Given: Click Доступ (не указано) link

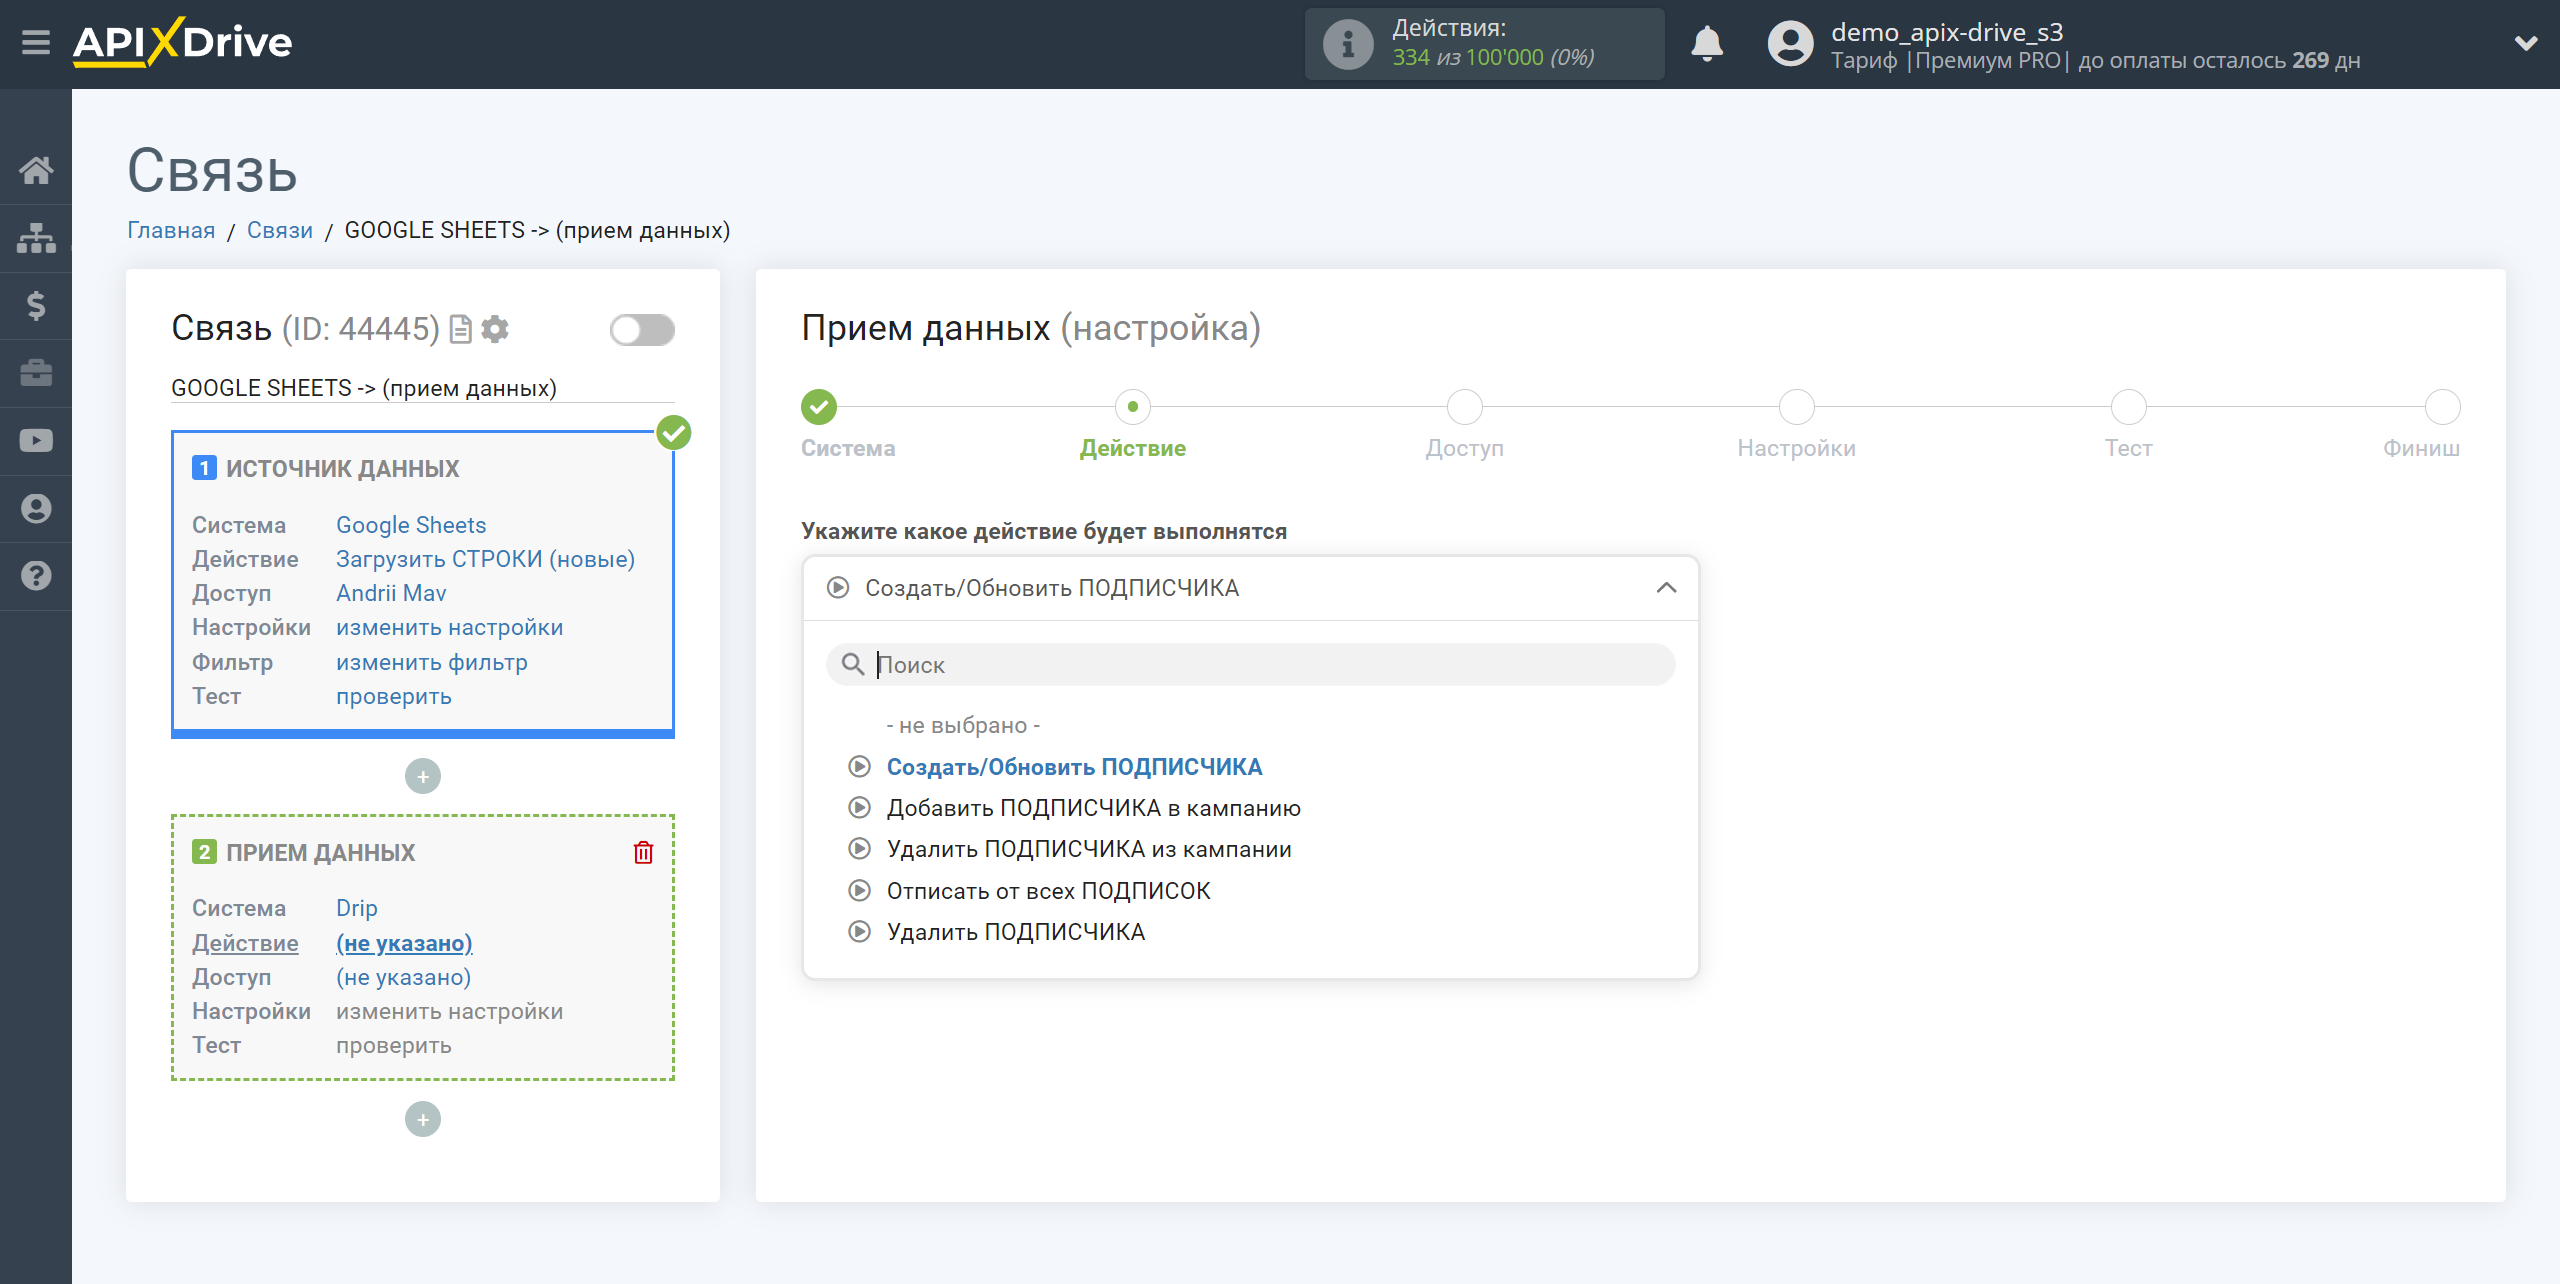Looking at the screenshot, I should (403, 977).
